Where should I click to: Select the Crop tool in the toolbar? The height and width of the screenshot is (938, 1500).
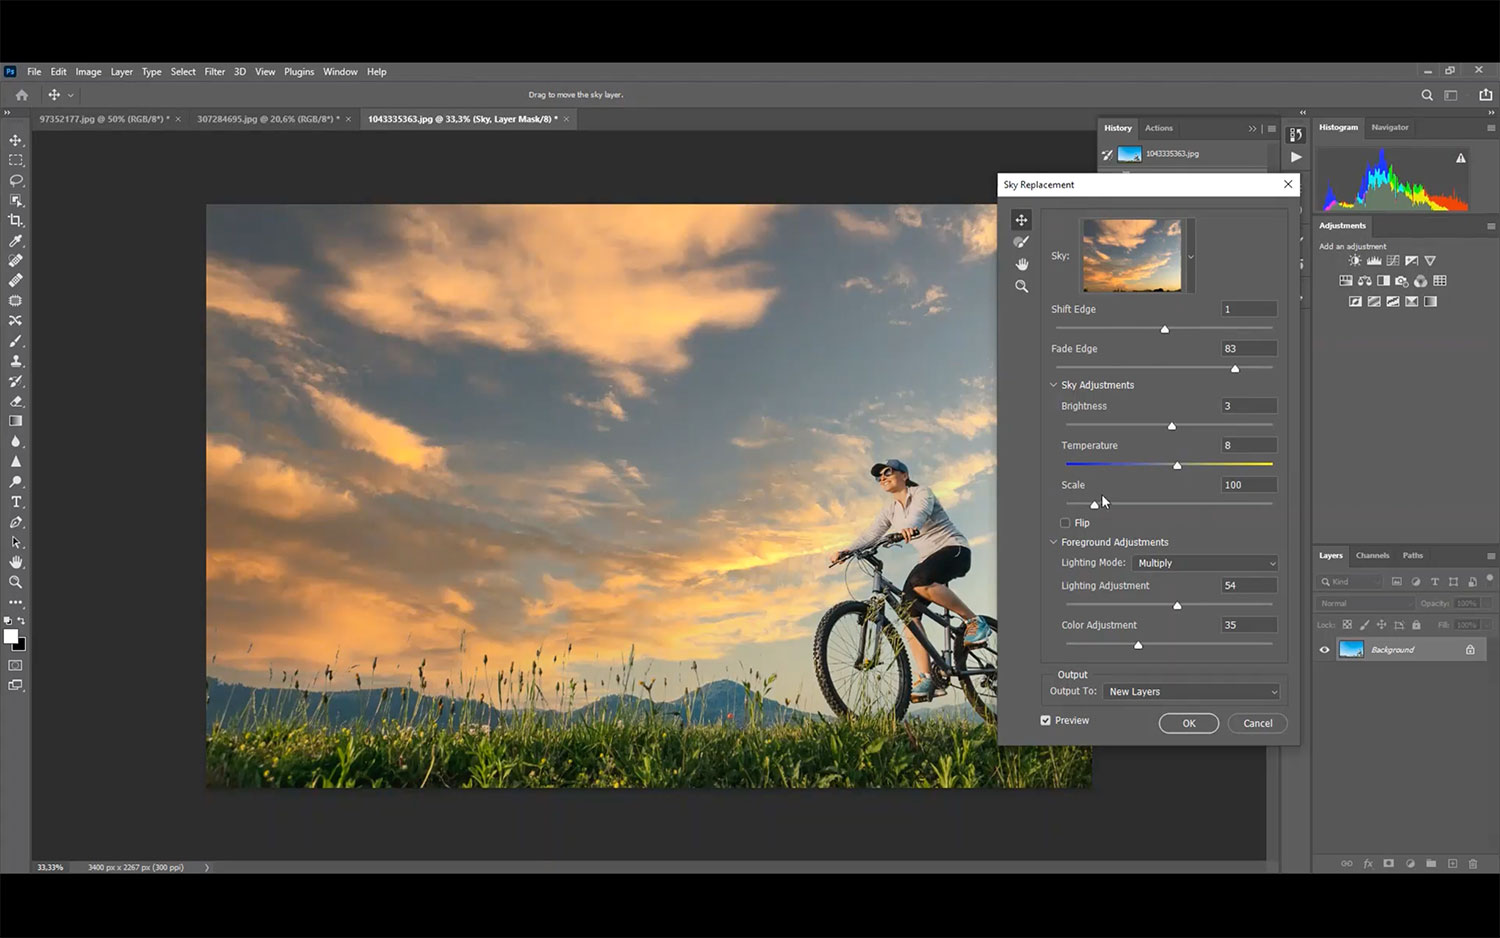[x=16, y=221]
